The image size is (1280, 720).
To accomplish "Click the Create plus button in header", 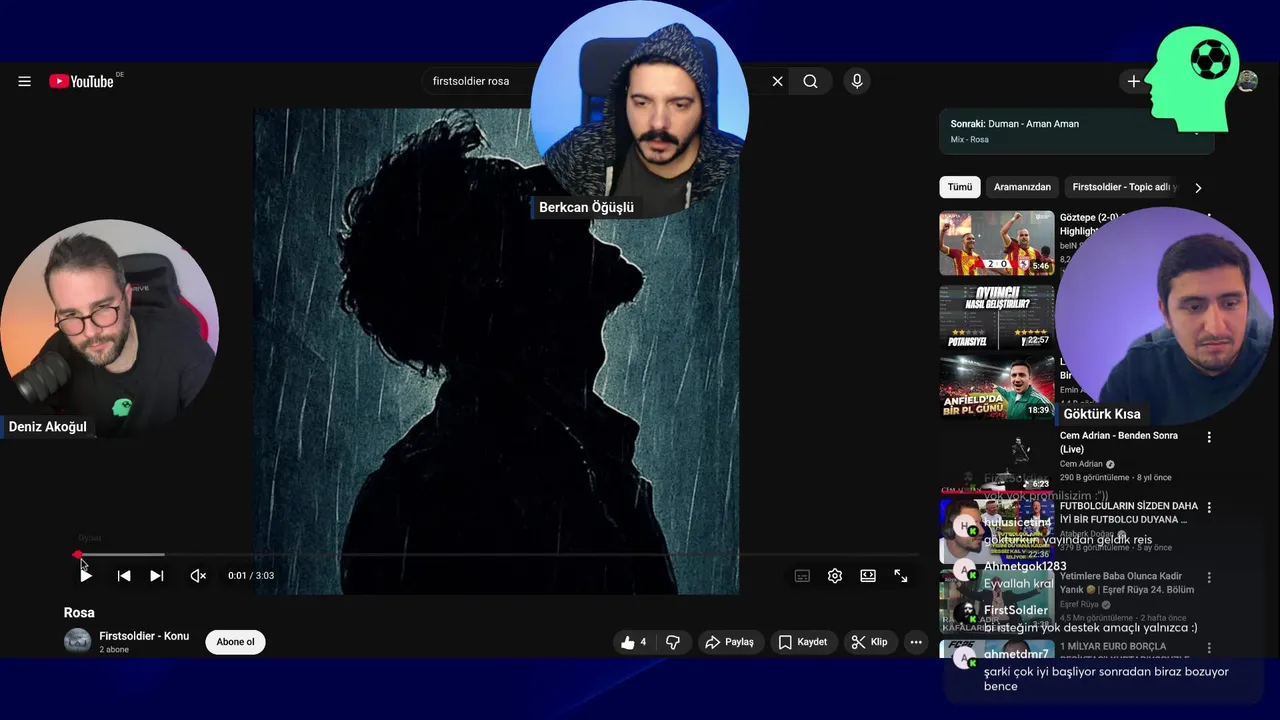I will pyautogui.click(x=1133, y=81).
